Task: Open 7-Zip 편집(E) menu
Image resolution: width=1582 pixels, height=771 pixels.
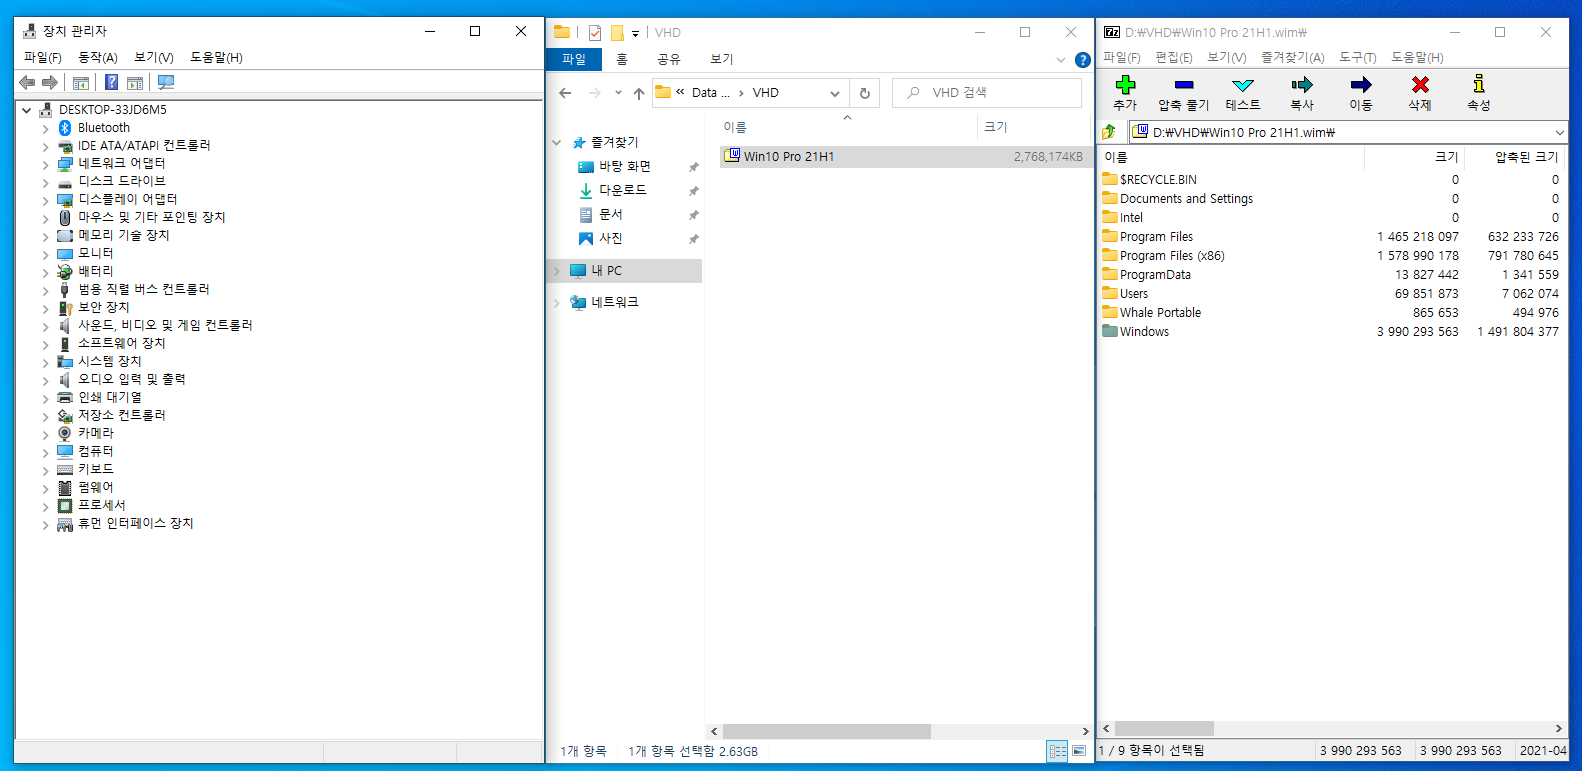Action: (x=1174, y=57)
